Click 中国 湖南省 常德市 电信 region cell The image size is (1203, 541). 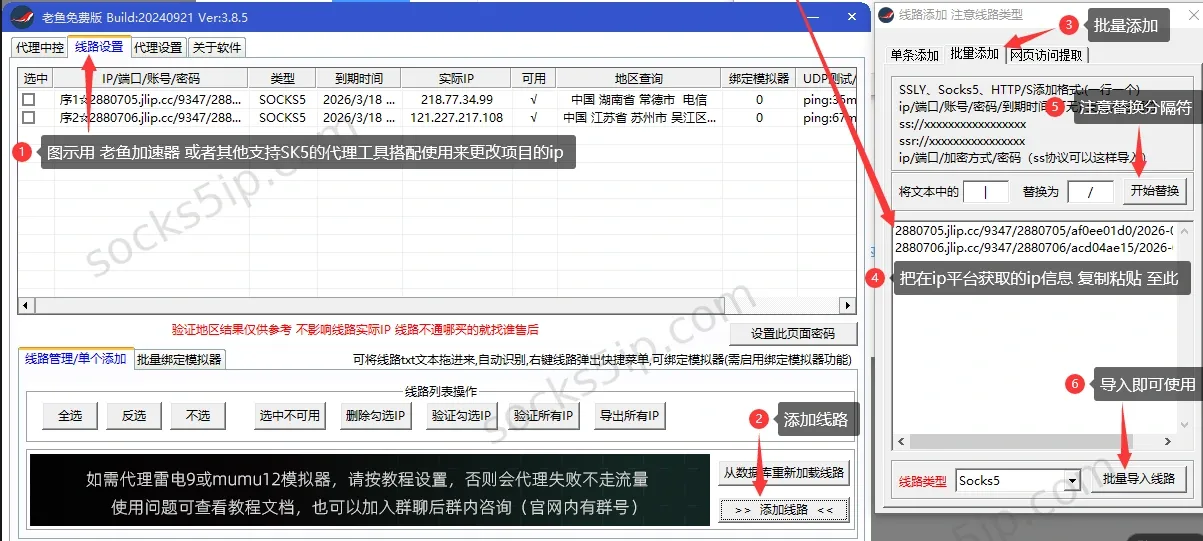tap(639, 100)
